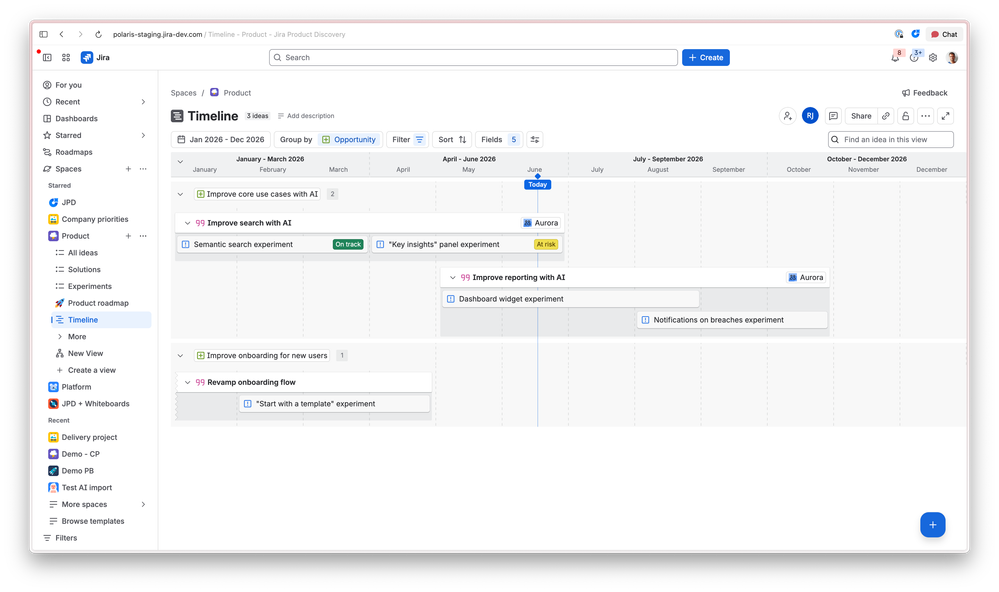The image size is (999, 592).
Task: Open the comments icon next to Share
Action: click(833, 116)
